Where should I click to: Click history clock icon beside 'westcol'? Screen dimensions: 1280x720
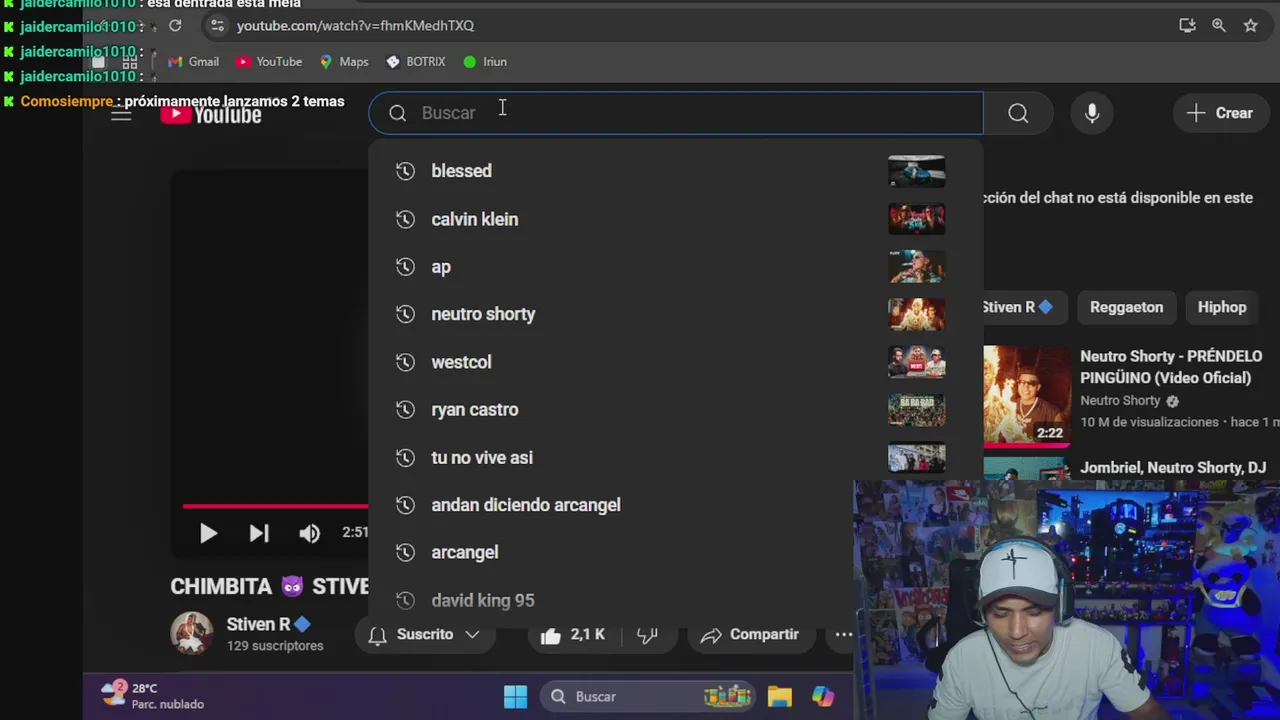pos(405,362)
